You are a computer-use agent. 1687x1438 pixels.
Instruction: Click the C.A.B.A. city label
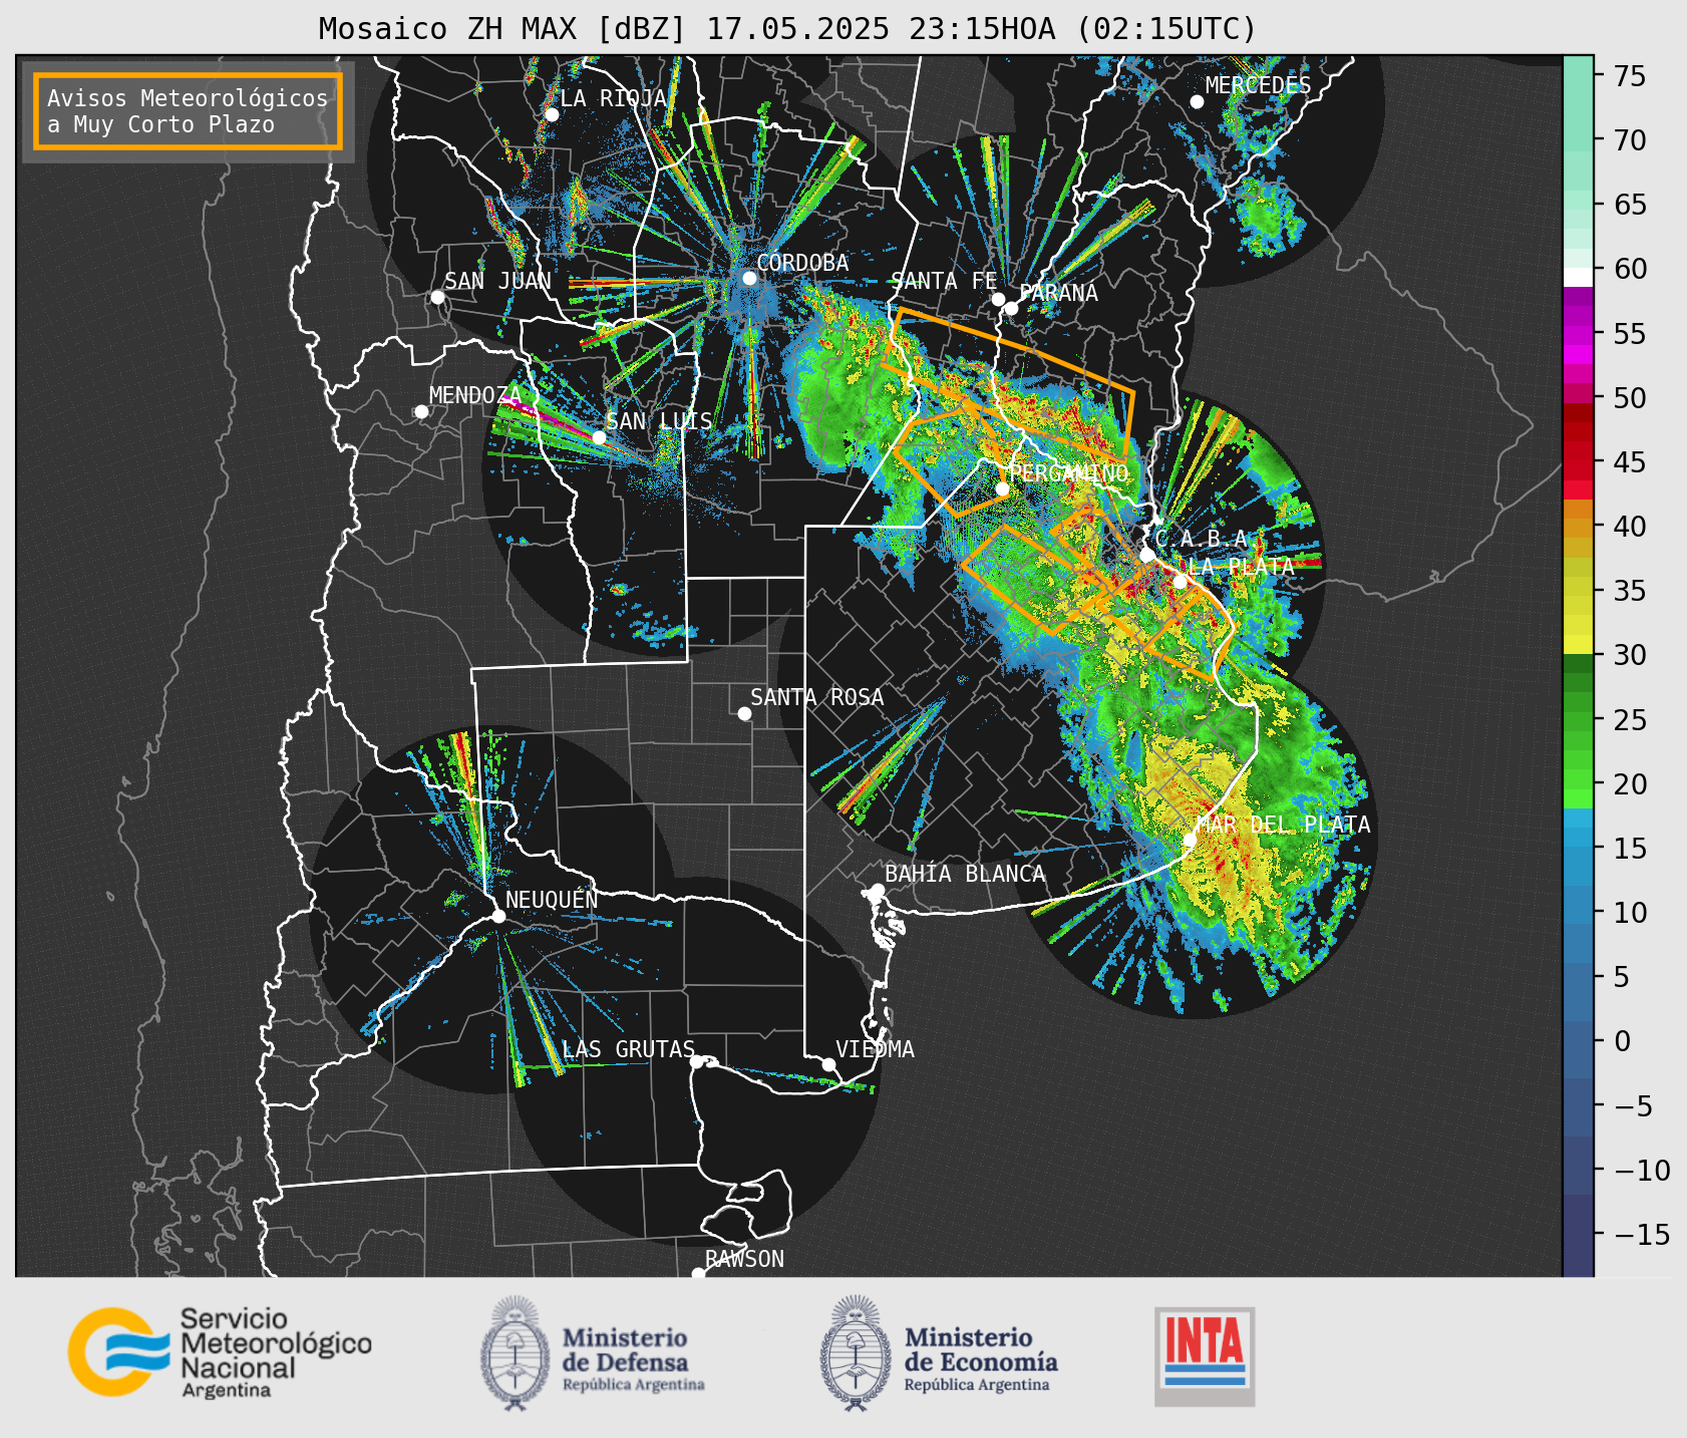(1202, 538)
